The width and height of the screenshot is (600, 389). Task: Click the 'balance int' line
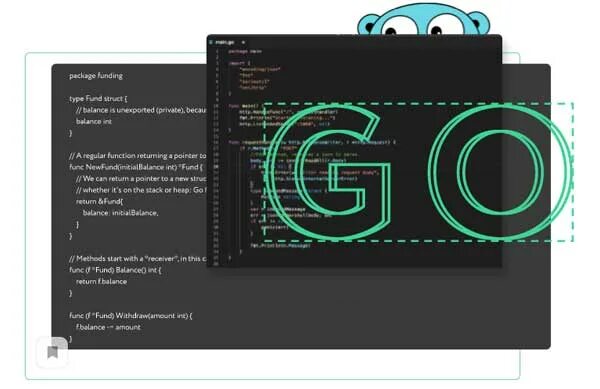tap(94, 122)
